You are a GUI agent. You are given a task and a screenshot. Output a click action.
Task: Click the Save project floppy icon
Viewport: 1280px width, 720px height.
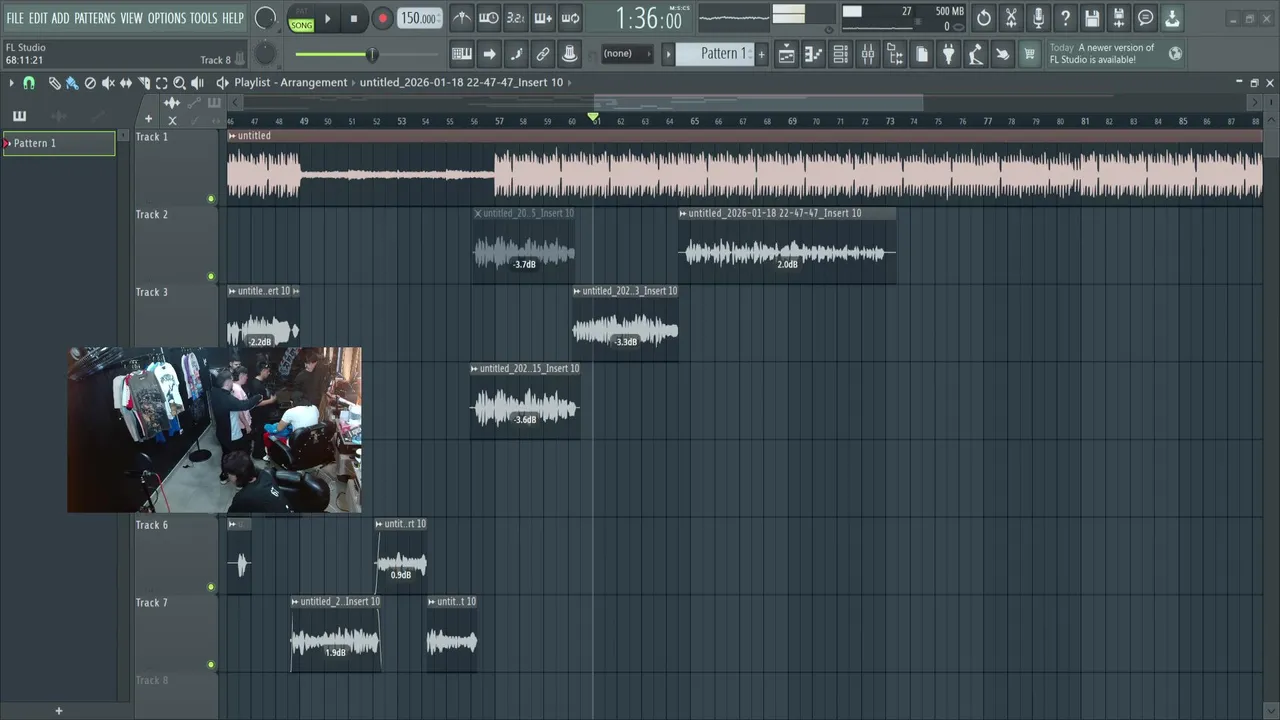coord(1092,18)
